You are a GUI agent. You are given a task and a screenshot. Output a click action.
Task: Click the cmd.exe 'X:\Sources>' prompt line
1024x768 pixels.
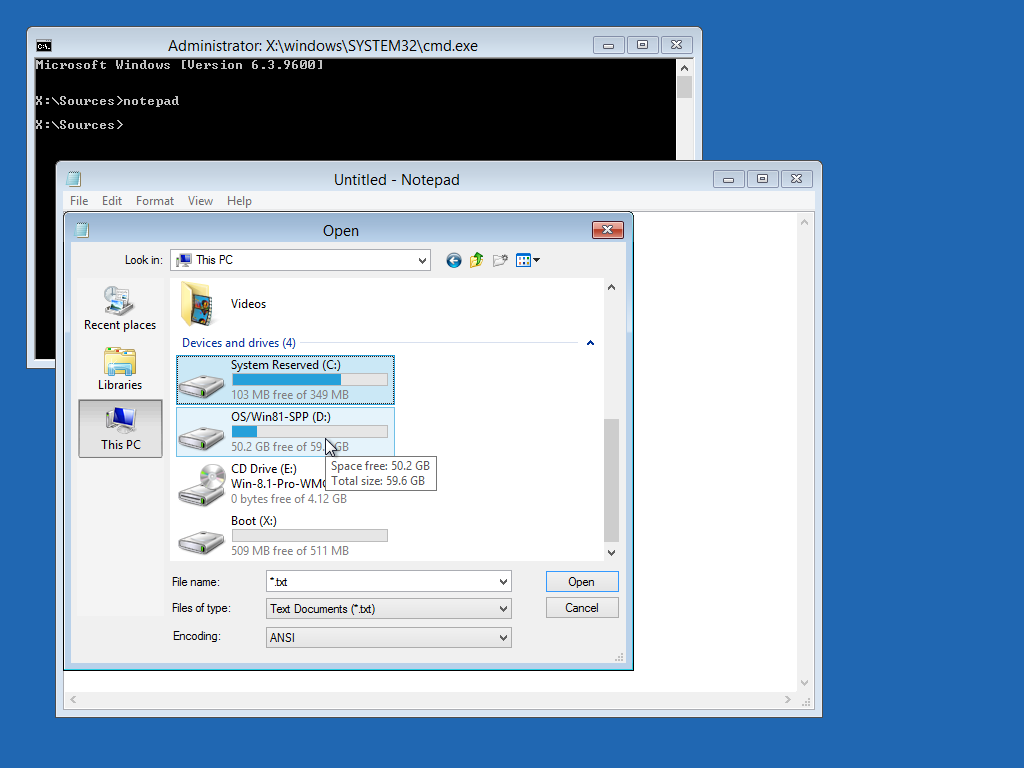79,125
